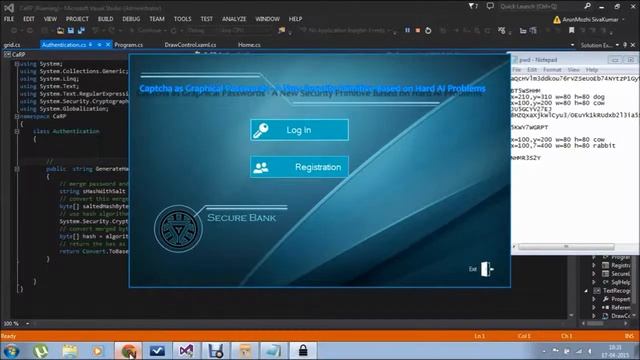Image resolution: width=640 pixels, height=360 pixels.
Task: Open the PROJECT menu
Action: point(77,19)
